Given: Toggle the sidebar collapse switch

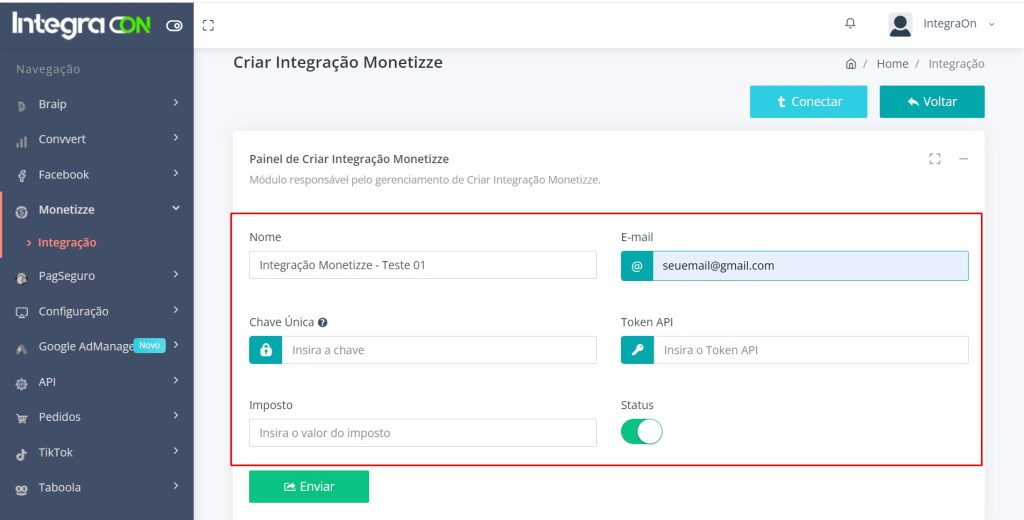Looking at the screenshot, I should click(x=175, y=26).
